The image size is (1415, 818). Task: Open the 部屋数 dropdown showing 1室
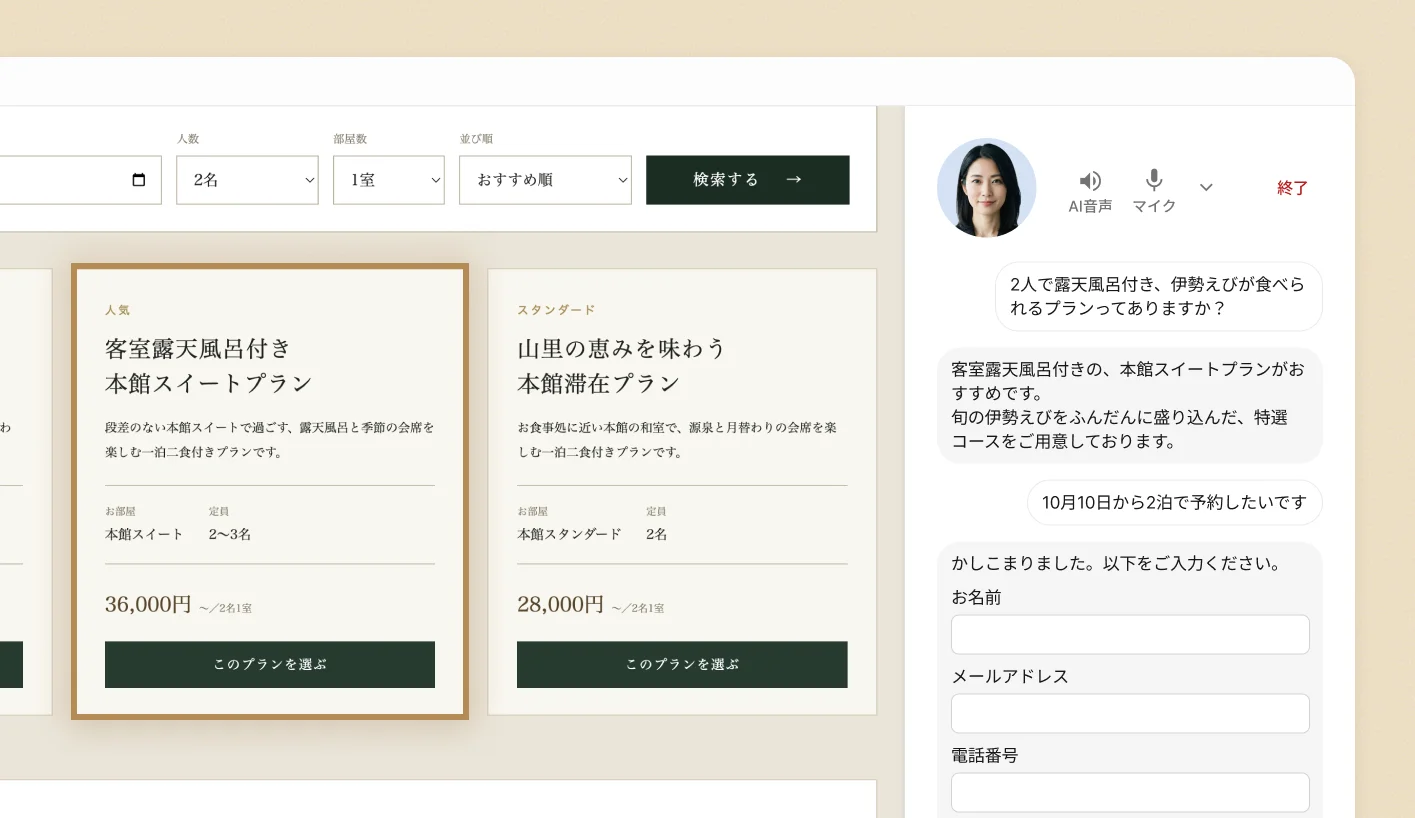[x=388, y=180]
